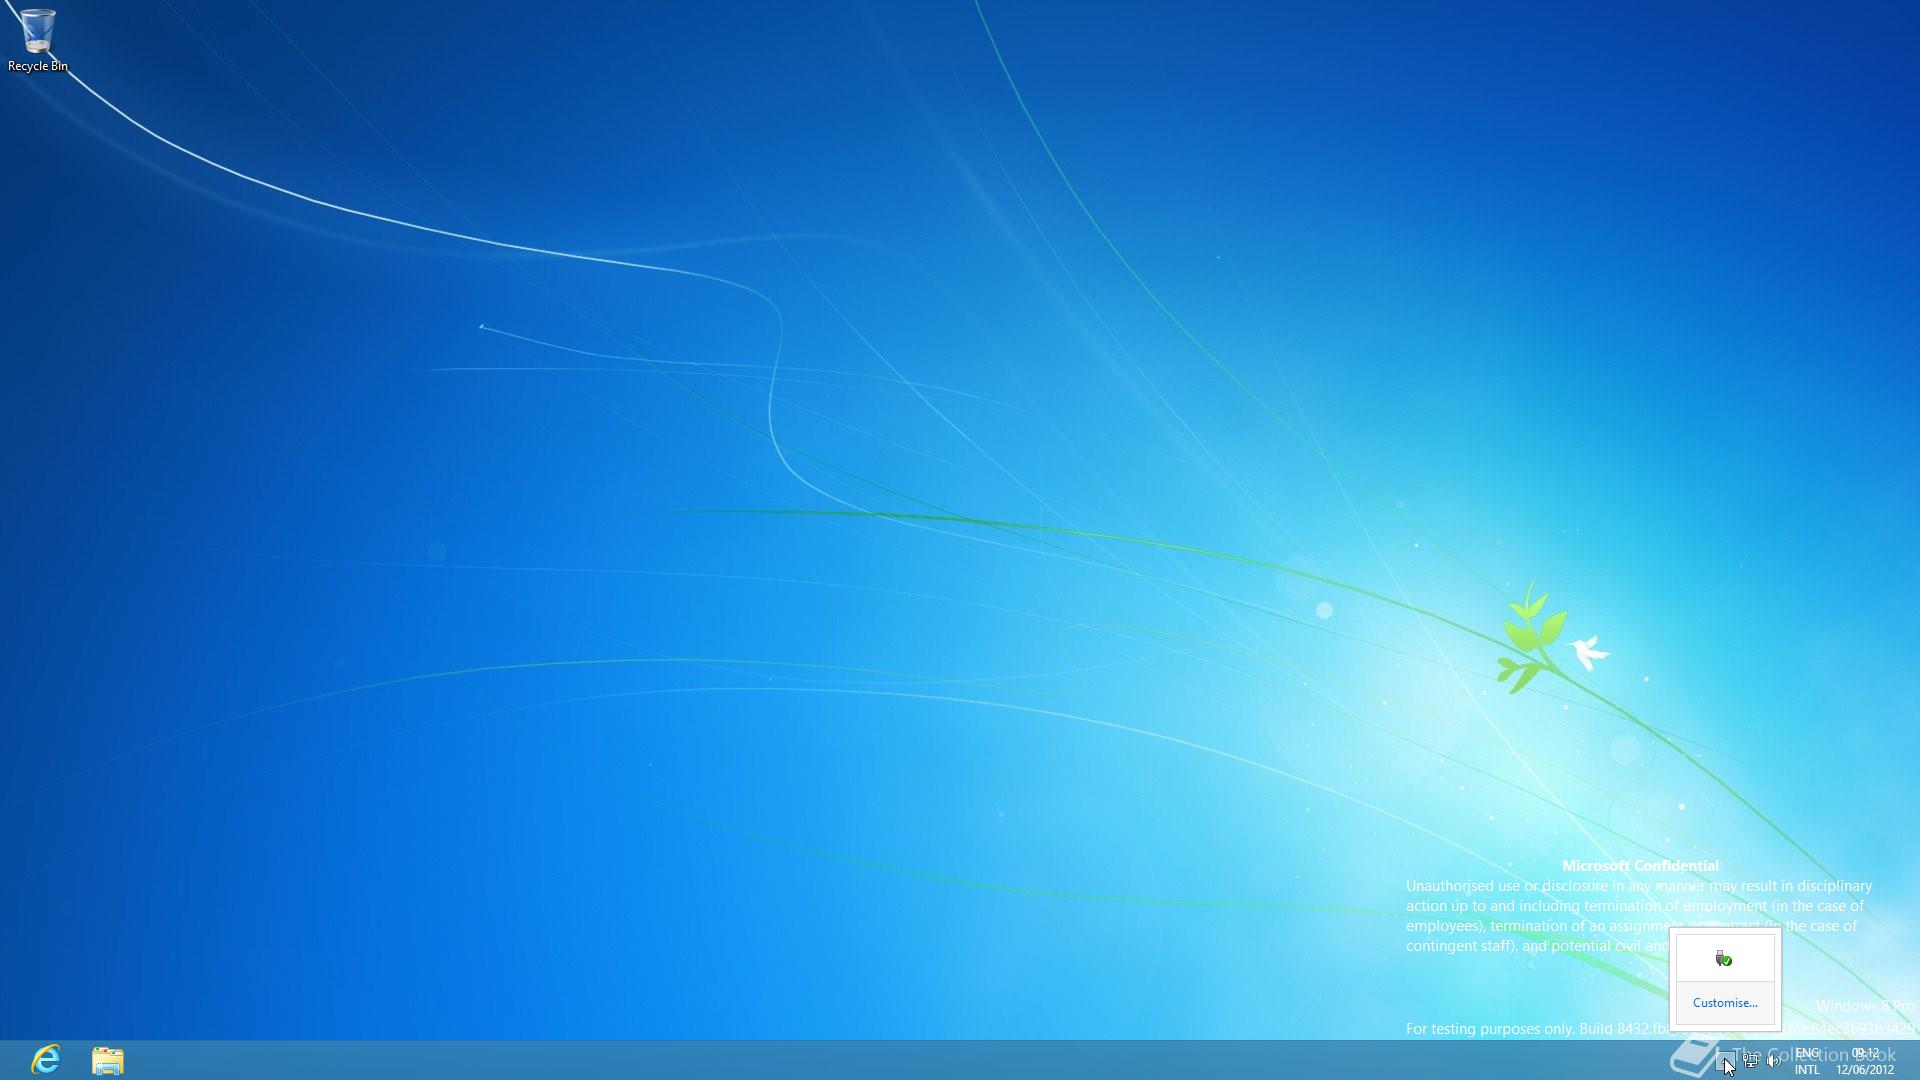
Task: Open the Customise... notification icons link
Action: click(1724, 1003)
